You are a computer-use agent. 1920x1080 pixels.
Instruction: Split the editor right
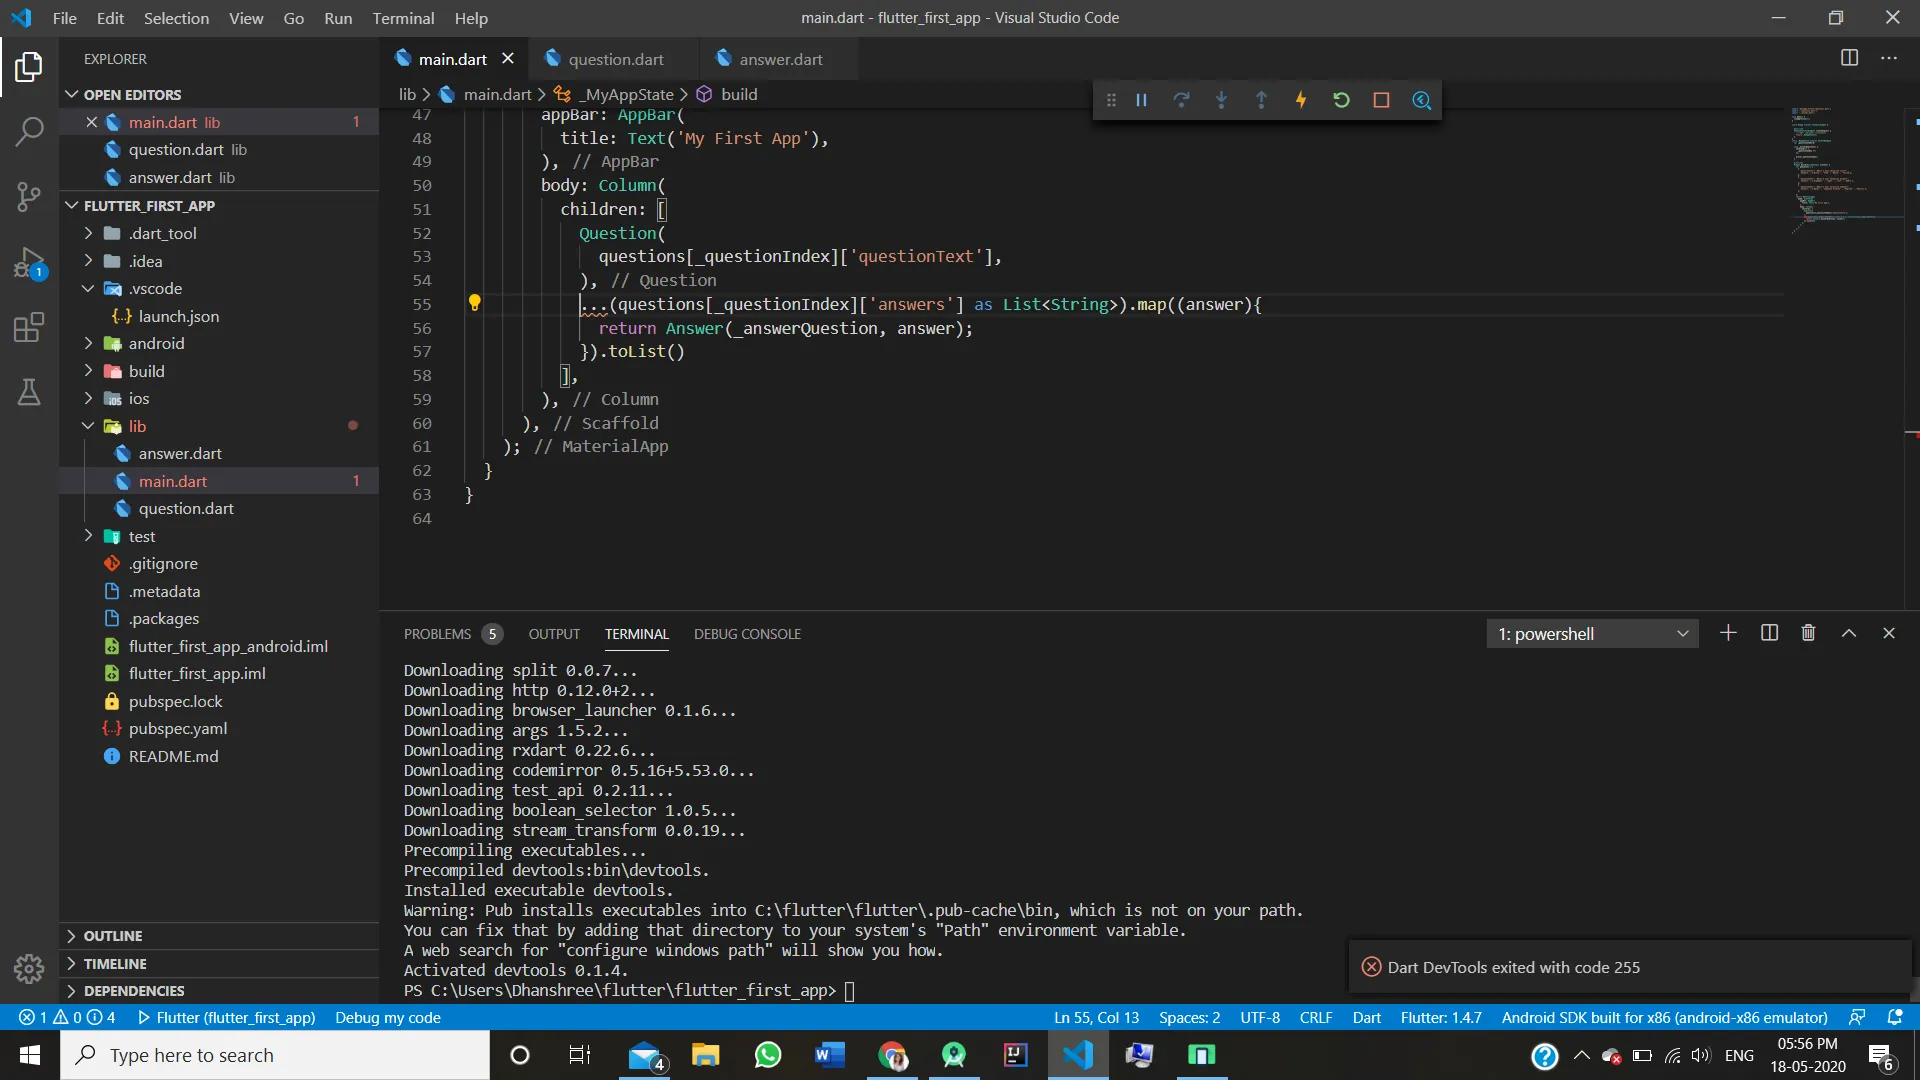coord(1849,58)
